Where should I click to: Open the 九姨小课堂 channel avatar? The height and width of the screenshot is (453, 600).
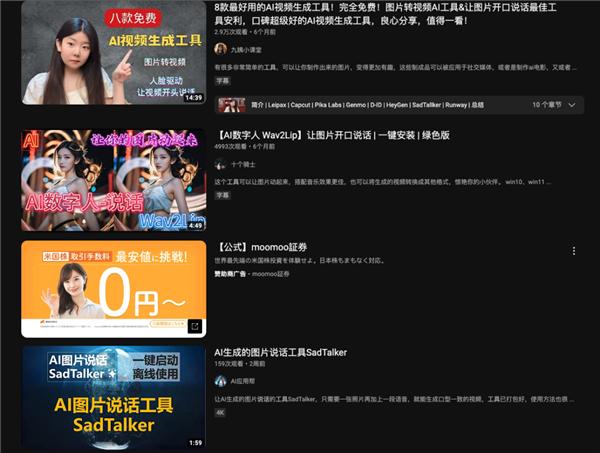(x=220, y=49)
